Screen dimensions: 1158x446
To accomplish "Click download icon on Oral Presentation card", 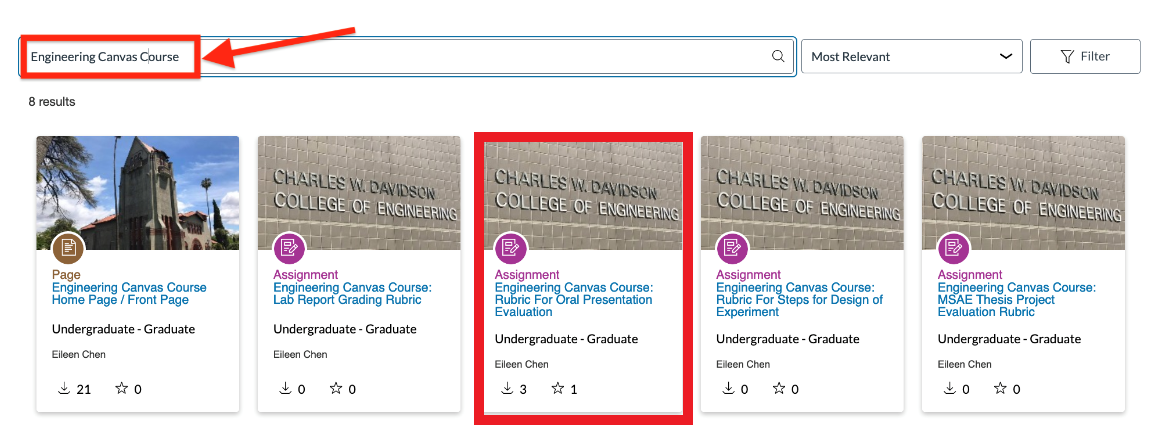I will click(507, 388).
